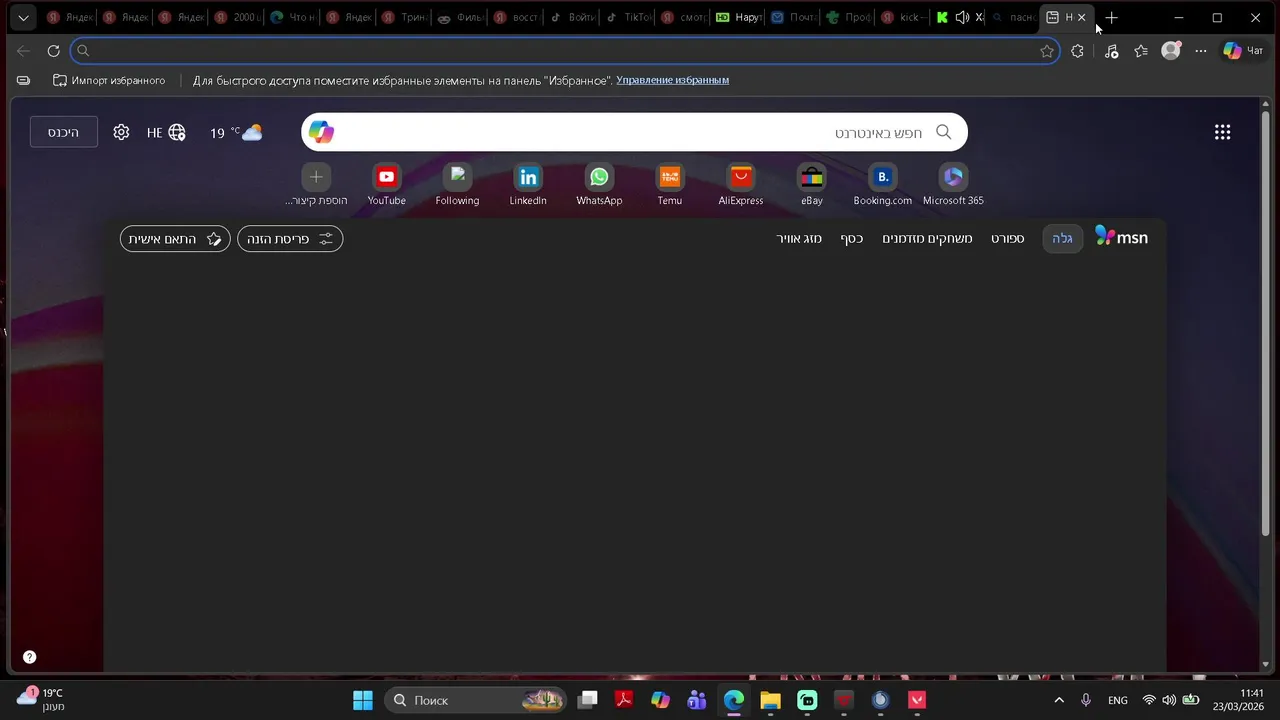The width and height of the screenshot is (1280, 720).
Task: Select the משחקים מזדמנים feed tab
Action: coord(927,238)
